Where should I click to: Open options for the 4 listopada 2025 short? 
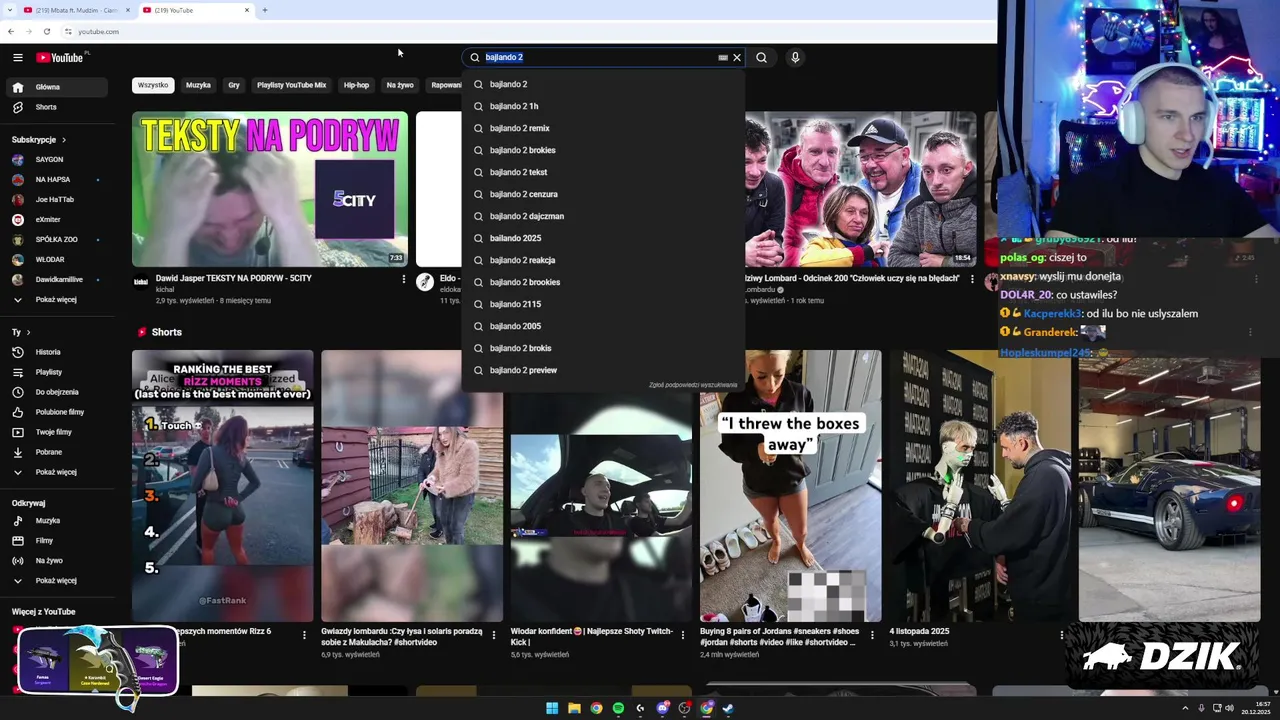1062,635
